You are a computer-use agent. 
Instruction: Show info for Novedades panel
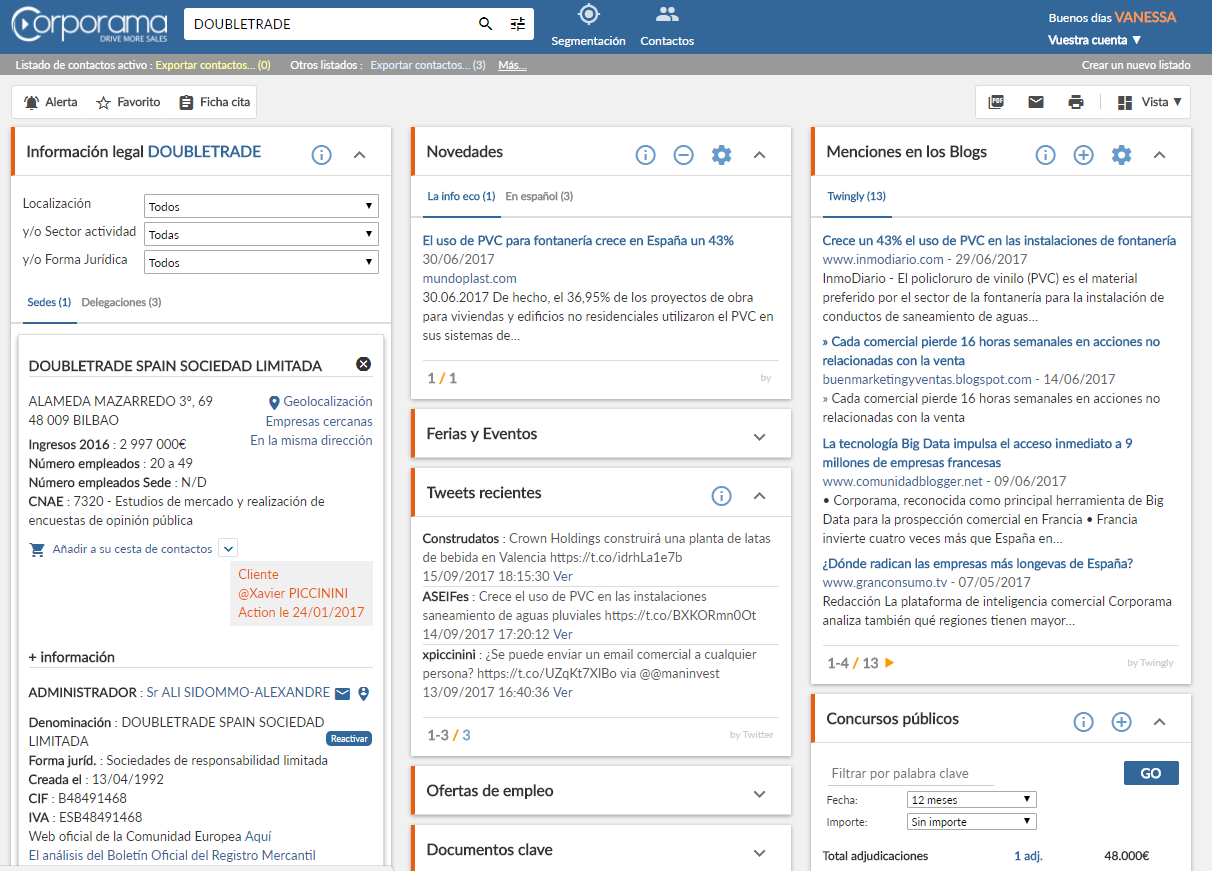point(645,155)
